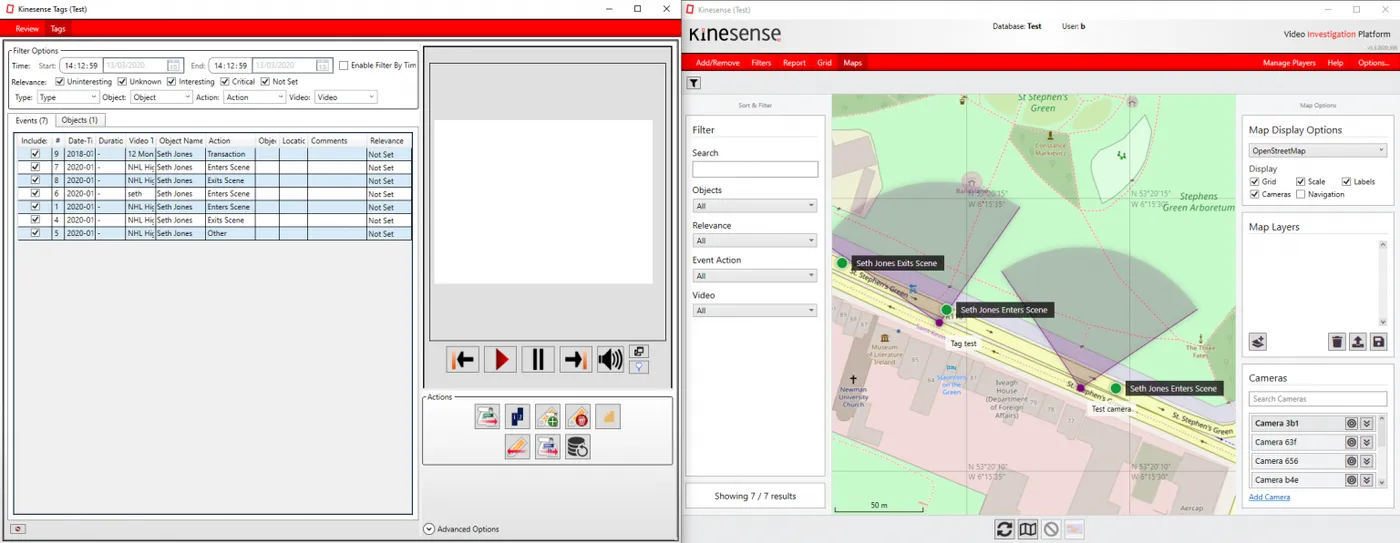
Task: Click the database restore action icon
Action: 577,446
